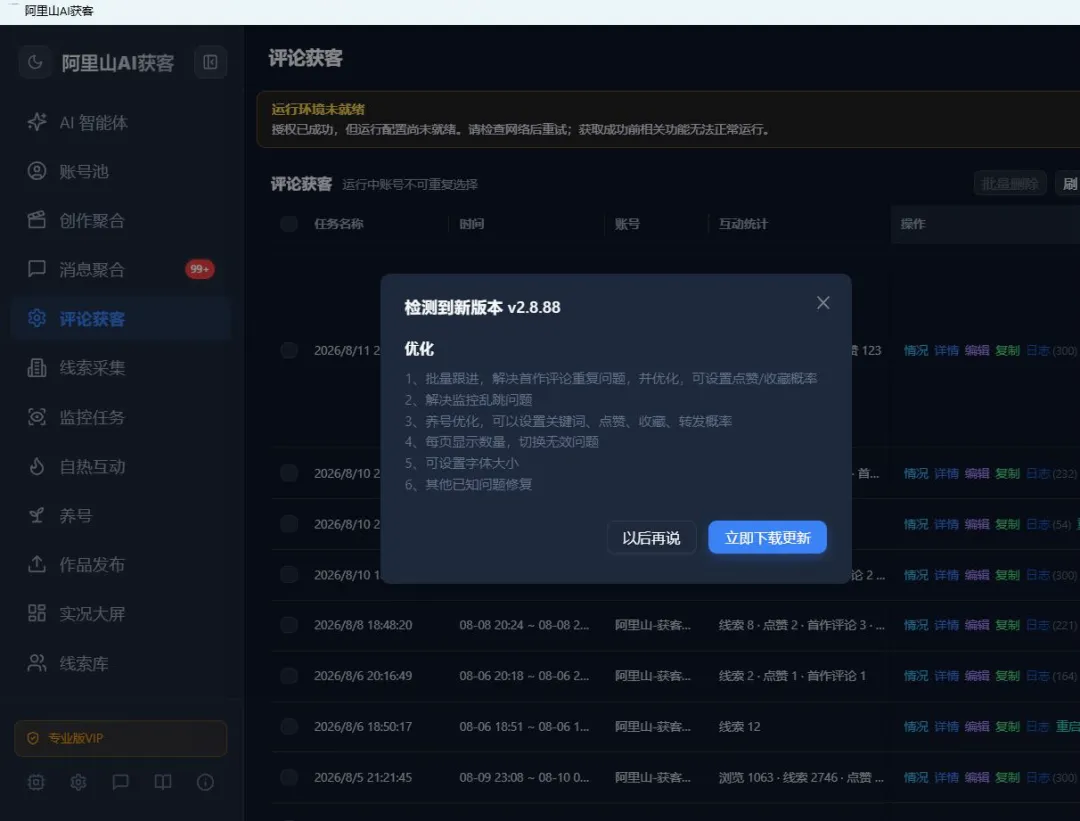This screenshot has width=1080, height=821.
Task: Click 以后再说 to postpone update
Action: [x=652, y=538]
